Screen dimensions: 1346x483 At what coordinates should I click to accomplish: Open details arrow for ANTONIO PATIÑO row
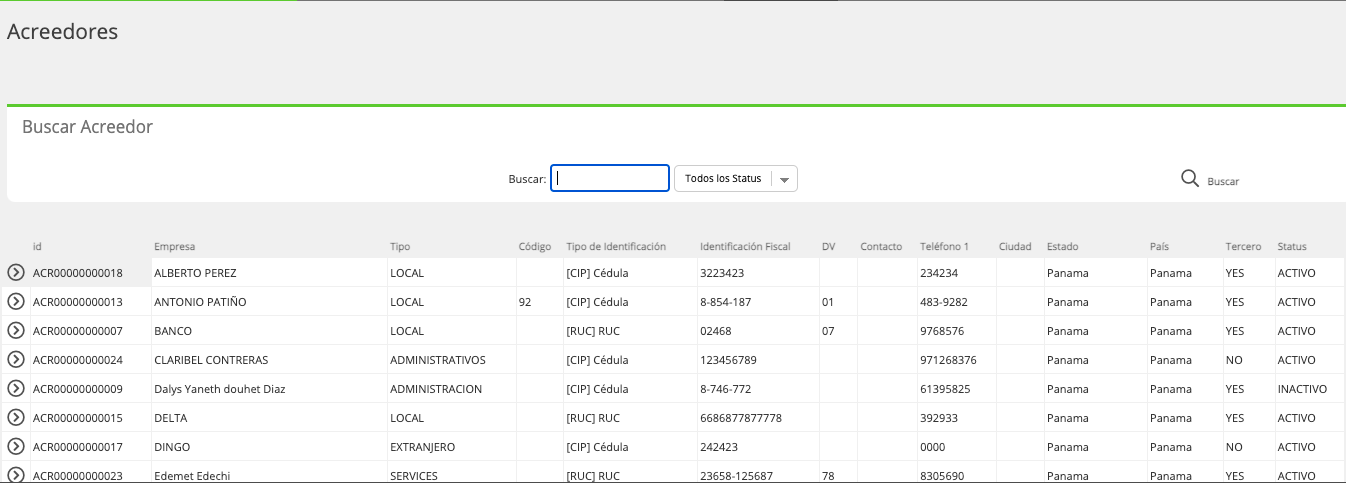click(15, 301)
